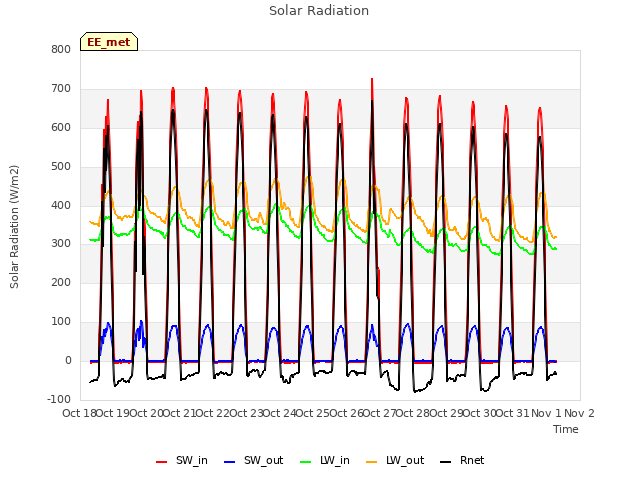Click the blue SW_out legend swatch
This screenshot has height=480, width=640.
230,462
